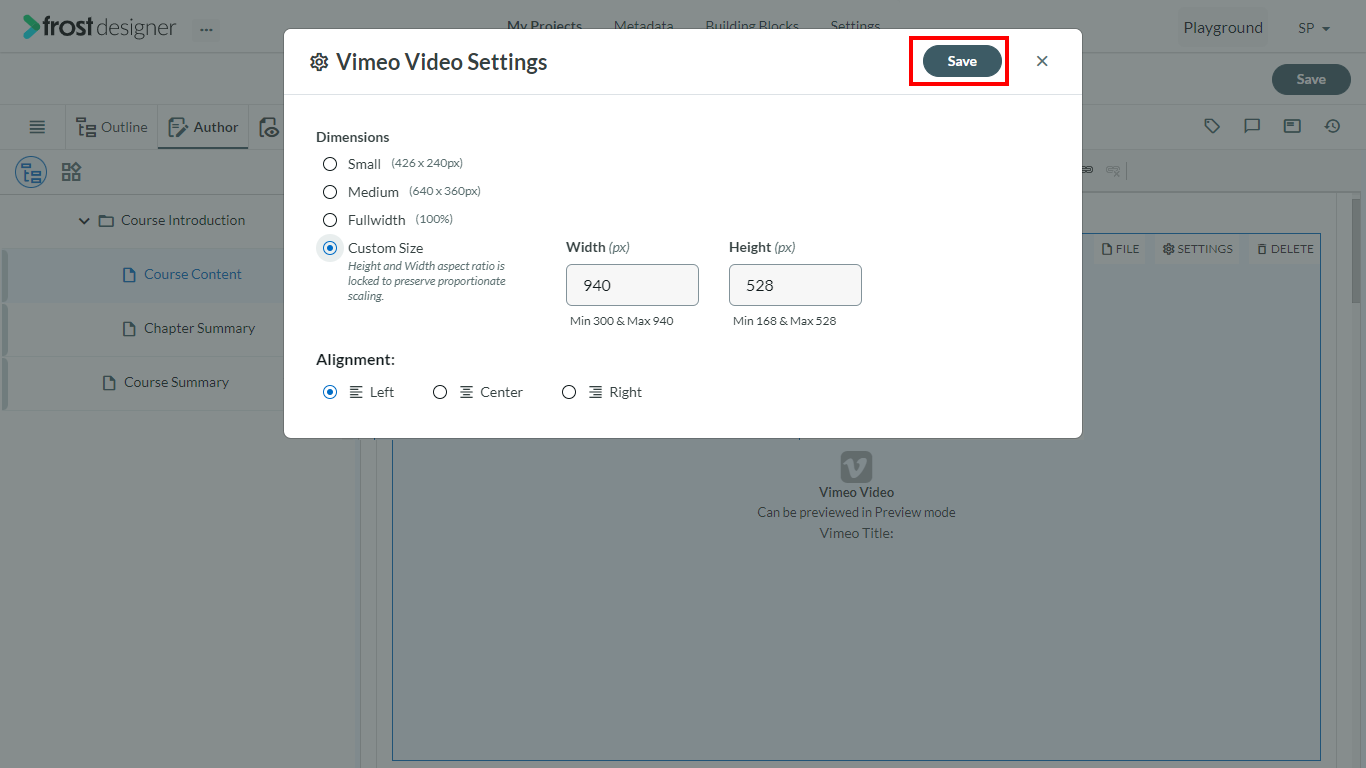Image resolution: width=1366 pixels, height=768 pixels.
Task: Collapse the Course Introduction folder
Action: click(x=84, y=221)
